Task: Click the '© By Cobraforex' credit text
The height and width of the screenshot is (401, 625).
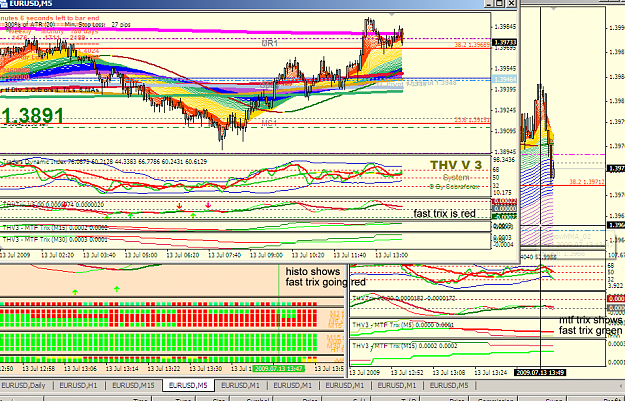Action: click(454, 186)
